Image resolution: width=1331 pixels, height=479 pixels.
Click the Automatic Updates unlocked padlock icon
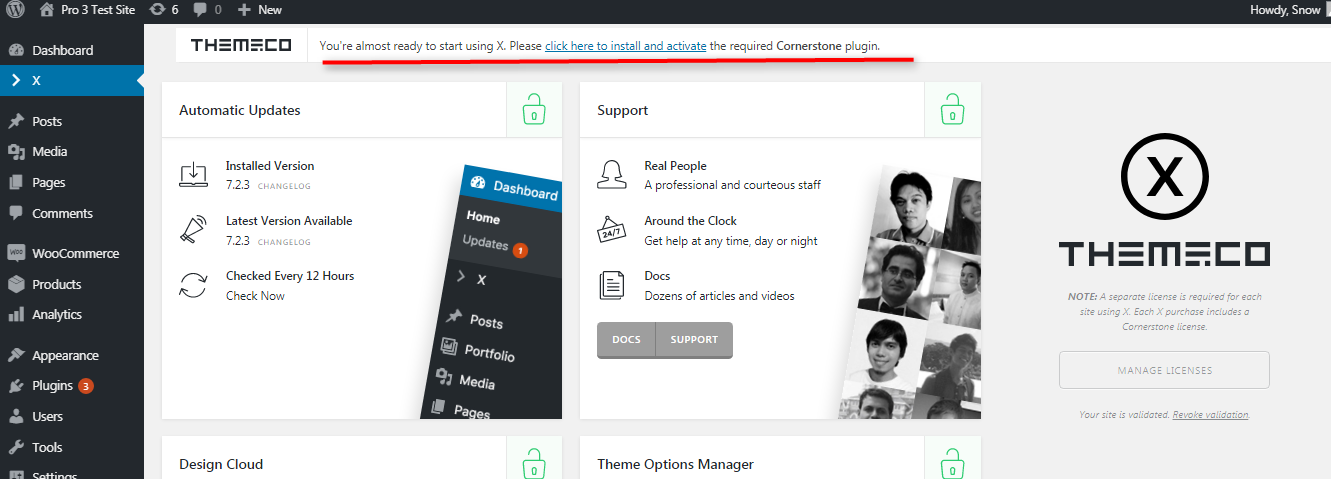(534, 110)
